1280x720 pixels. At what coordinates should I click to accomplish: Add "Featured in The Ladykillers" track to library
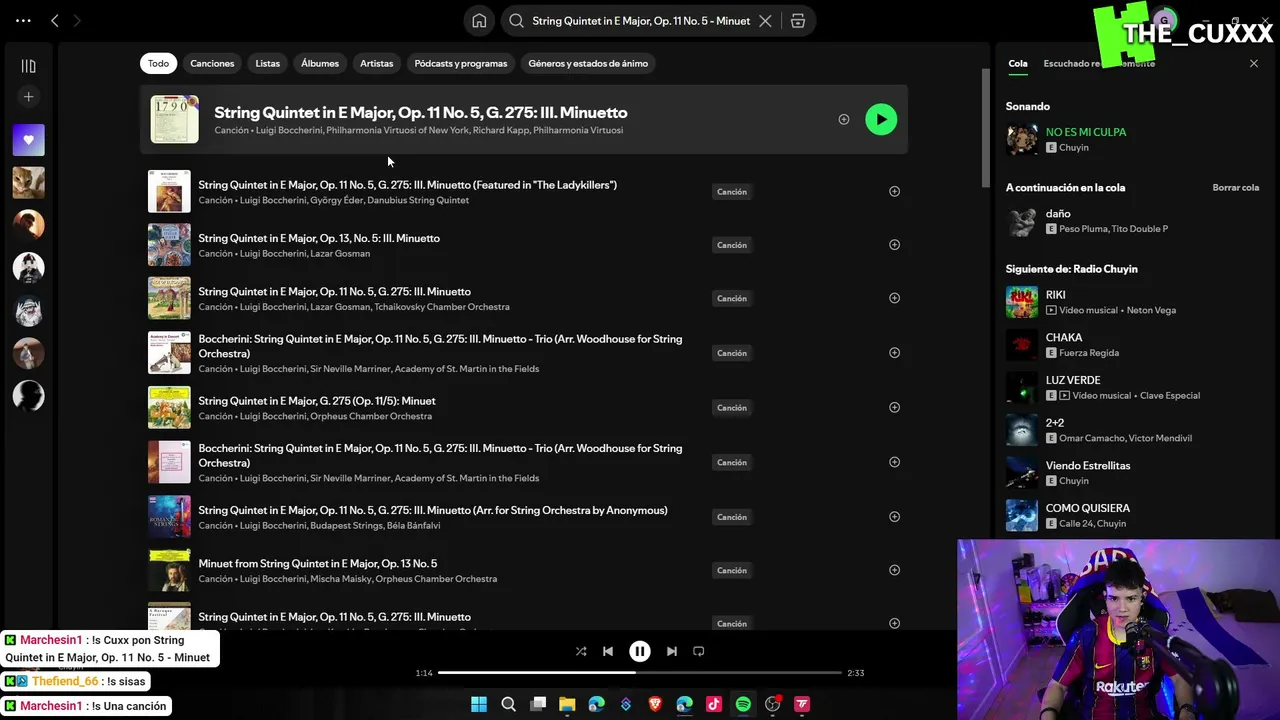pos(894,191)
